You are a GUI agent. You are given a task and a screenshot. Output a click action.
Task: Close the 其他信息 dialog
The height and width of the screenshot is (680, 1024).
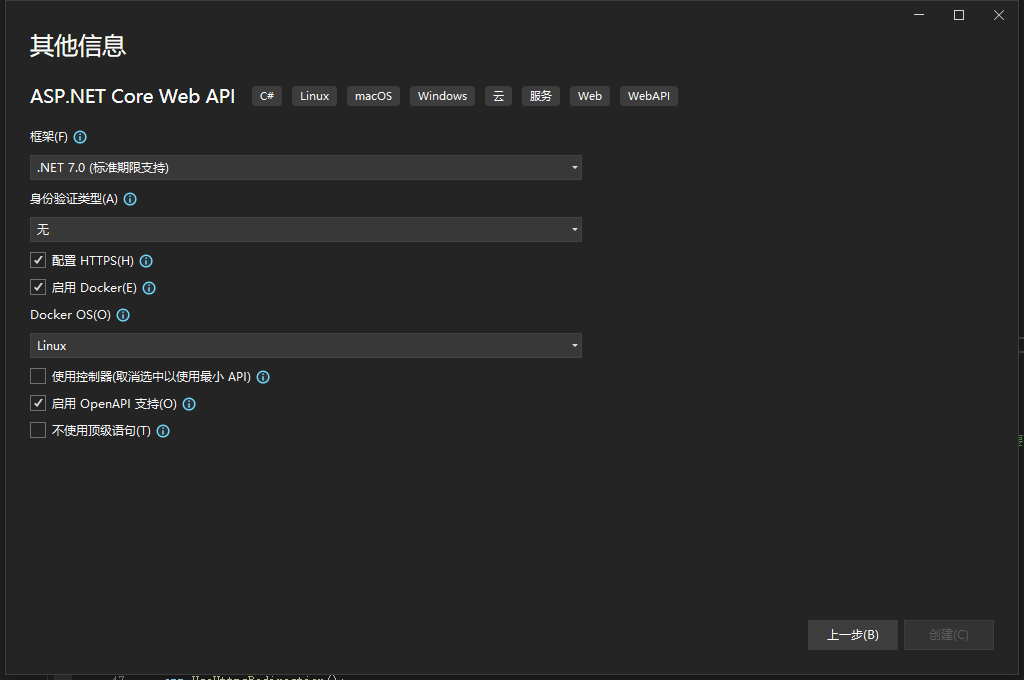(999, 15)
